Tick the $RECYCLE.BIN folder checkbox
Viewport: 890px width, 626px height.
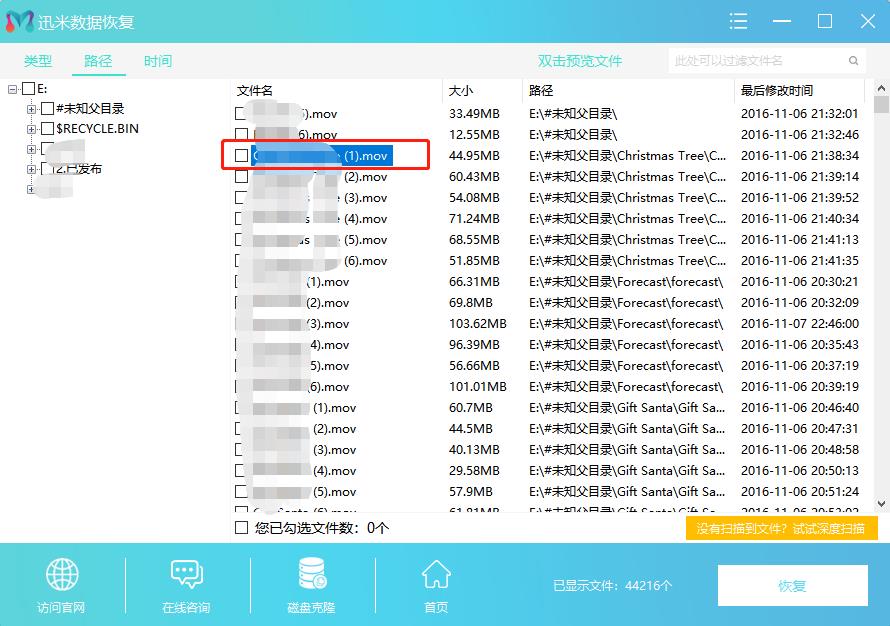(x=47, y=129)
